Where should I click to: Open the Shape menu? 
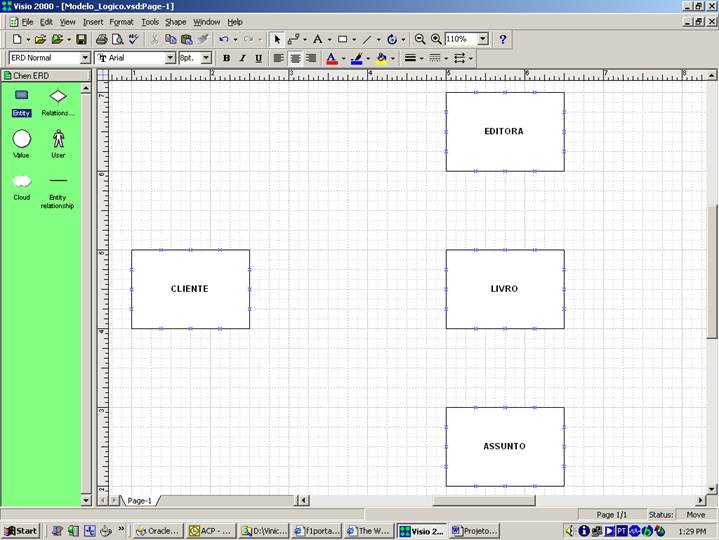(176, 22)
